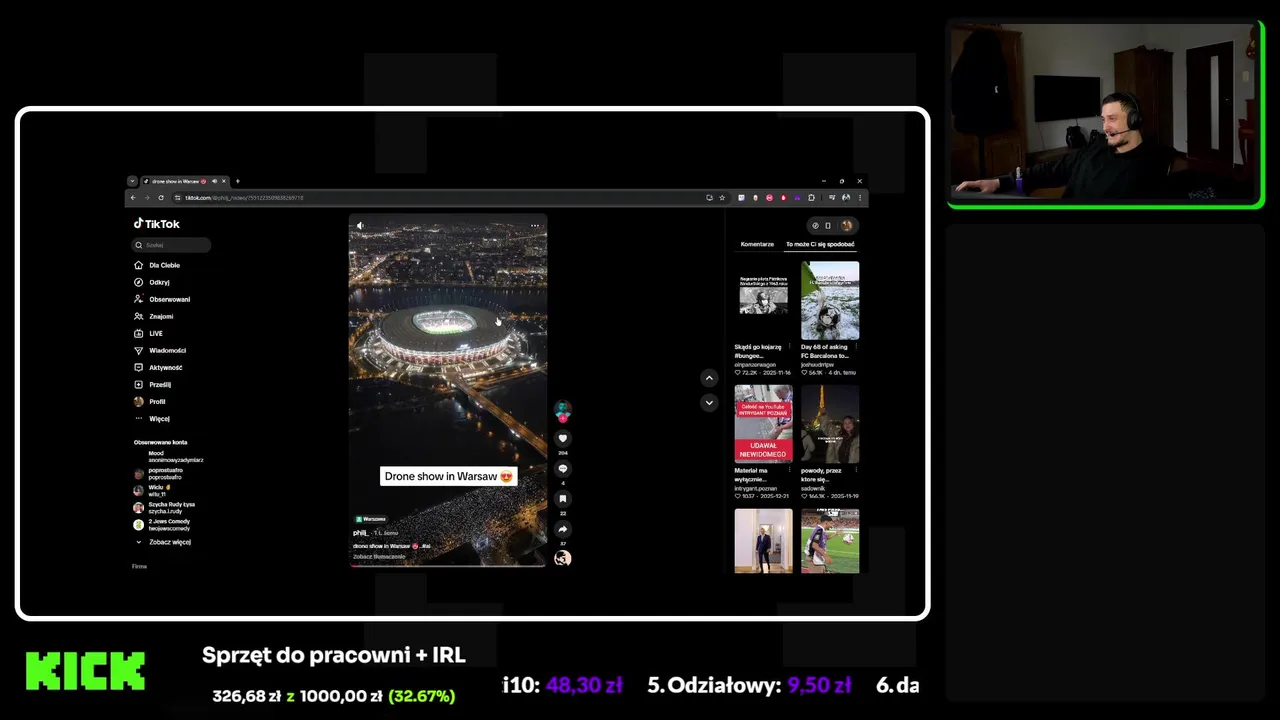Screen dimensions: 1280x720
Task: Open Profil from the sidebar
Action: click(150, 401)
